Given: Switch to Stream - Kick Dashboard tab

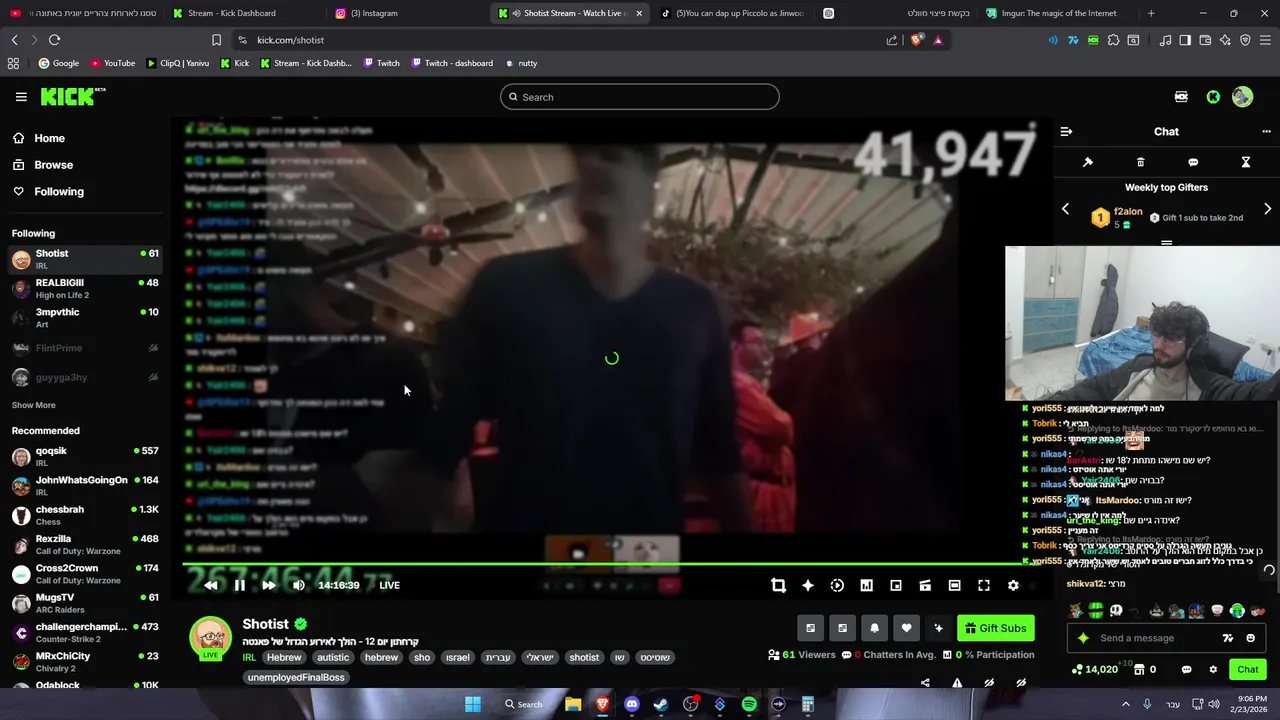Looking at the screenshot, I should click(x=232, y=13).
